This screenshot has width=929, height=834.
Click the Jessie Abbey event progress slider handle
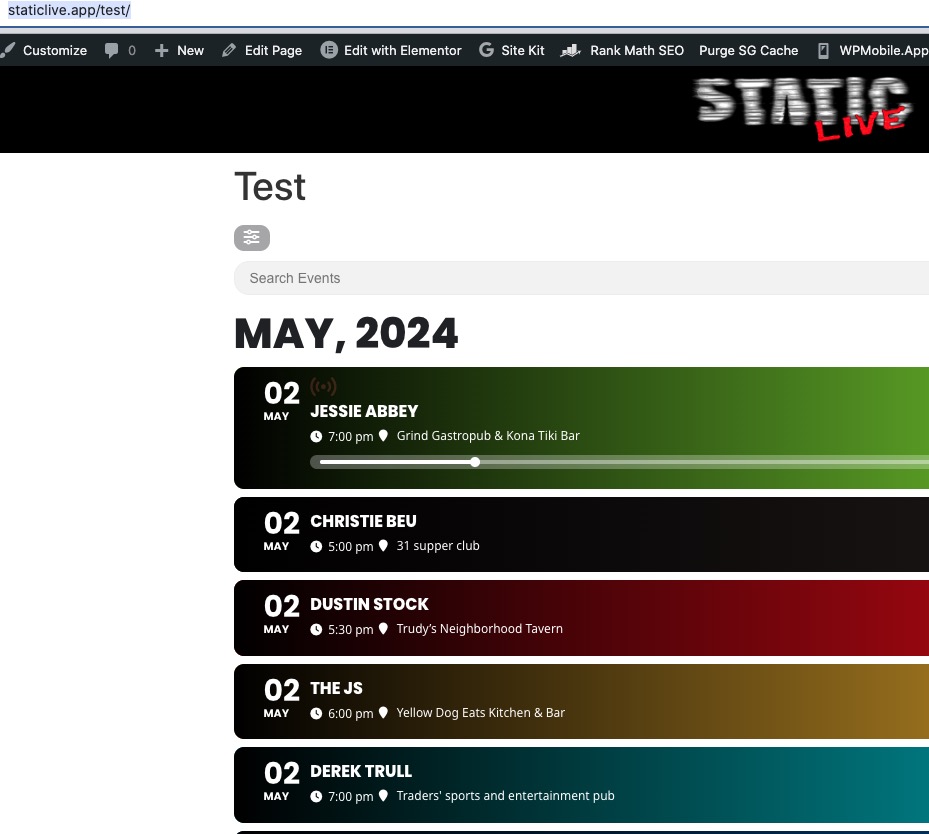475,462
